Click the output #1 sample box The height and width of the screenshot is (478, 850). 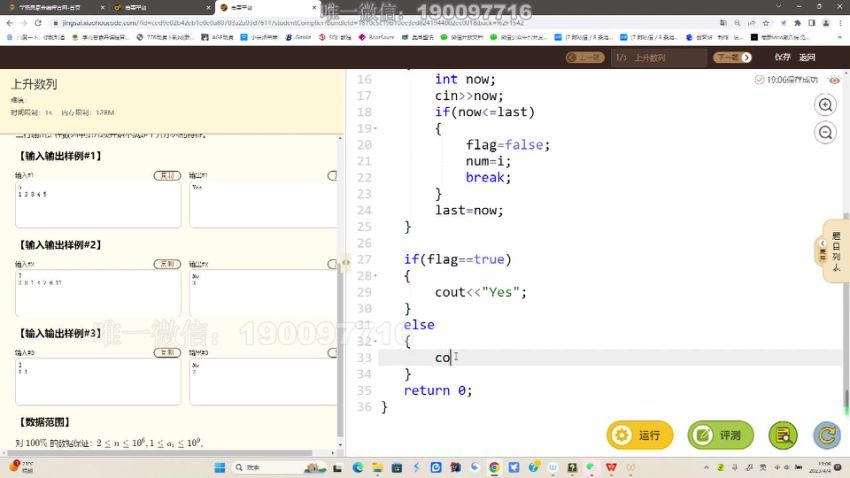click(x=263, y=205)
